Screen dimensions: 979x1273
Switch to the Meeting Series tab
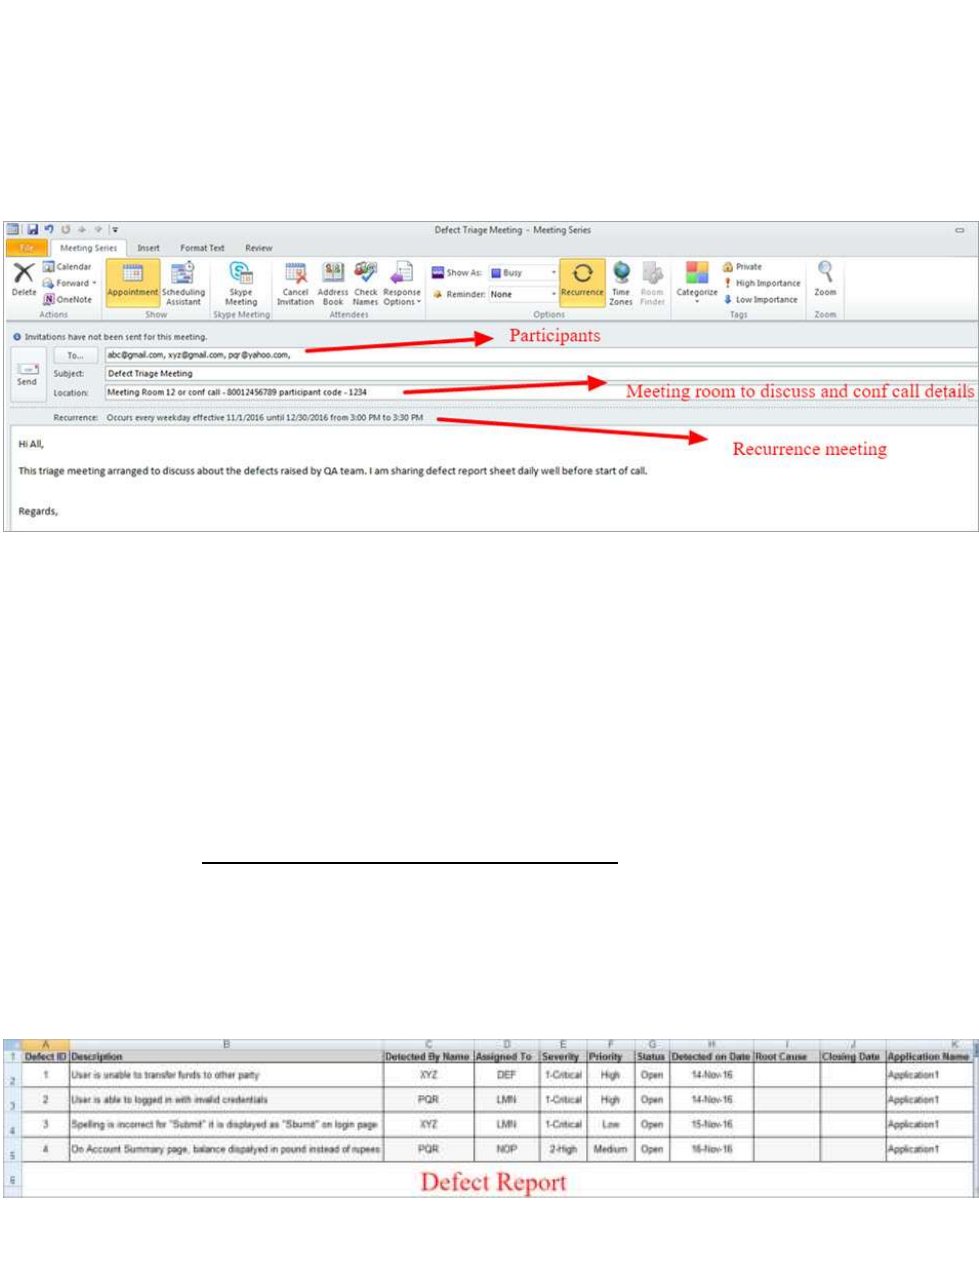coord(88,248)
